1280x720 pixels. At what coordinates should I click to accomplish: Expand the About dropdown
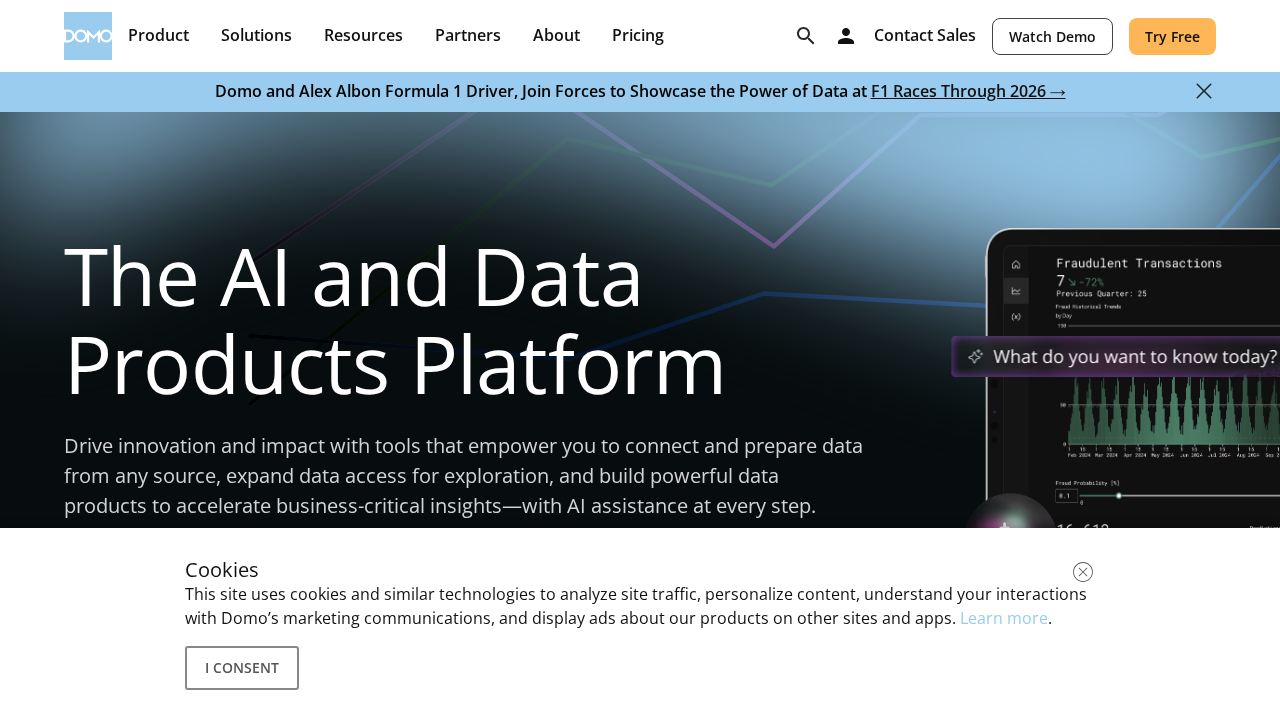click(556, 33)
